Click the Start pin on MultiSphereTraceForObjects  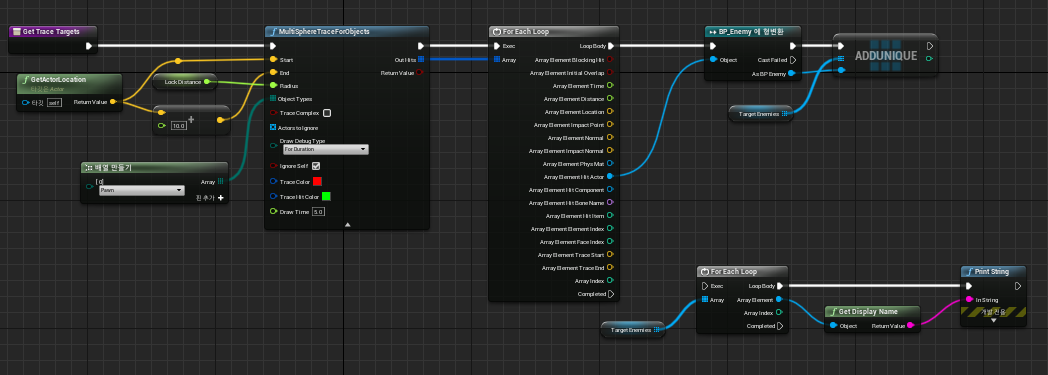(x=273, y=59)
